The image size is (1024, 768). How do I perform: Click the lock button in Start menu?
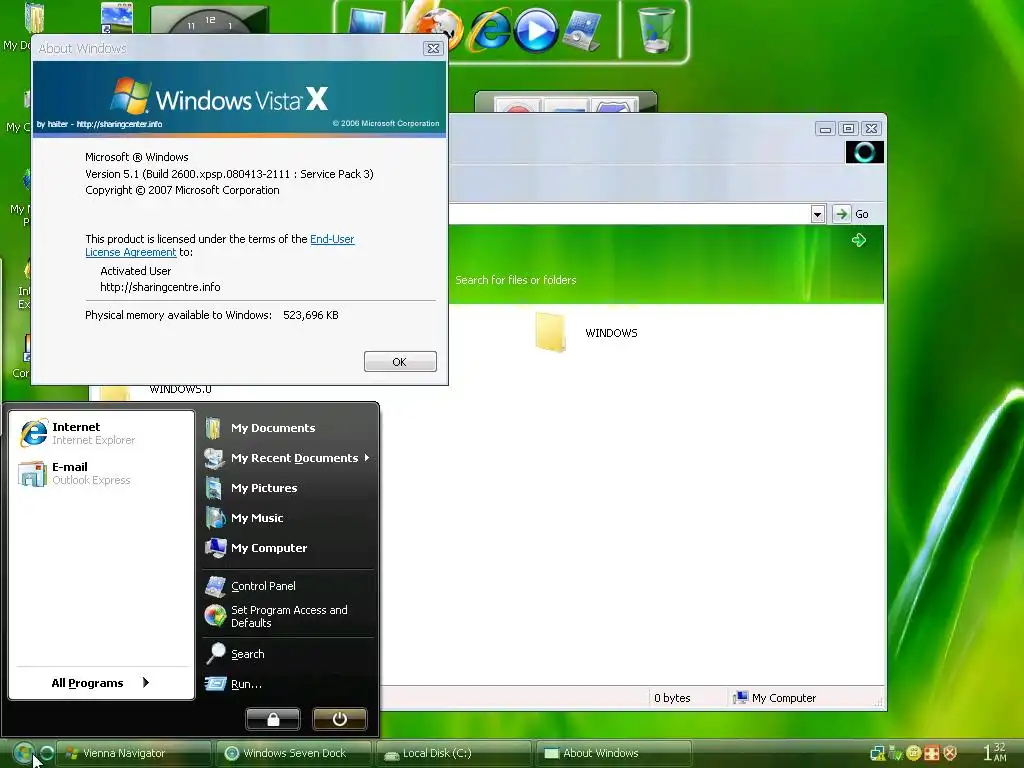273,719
